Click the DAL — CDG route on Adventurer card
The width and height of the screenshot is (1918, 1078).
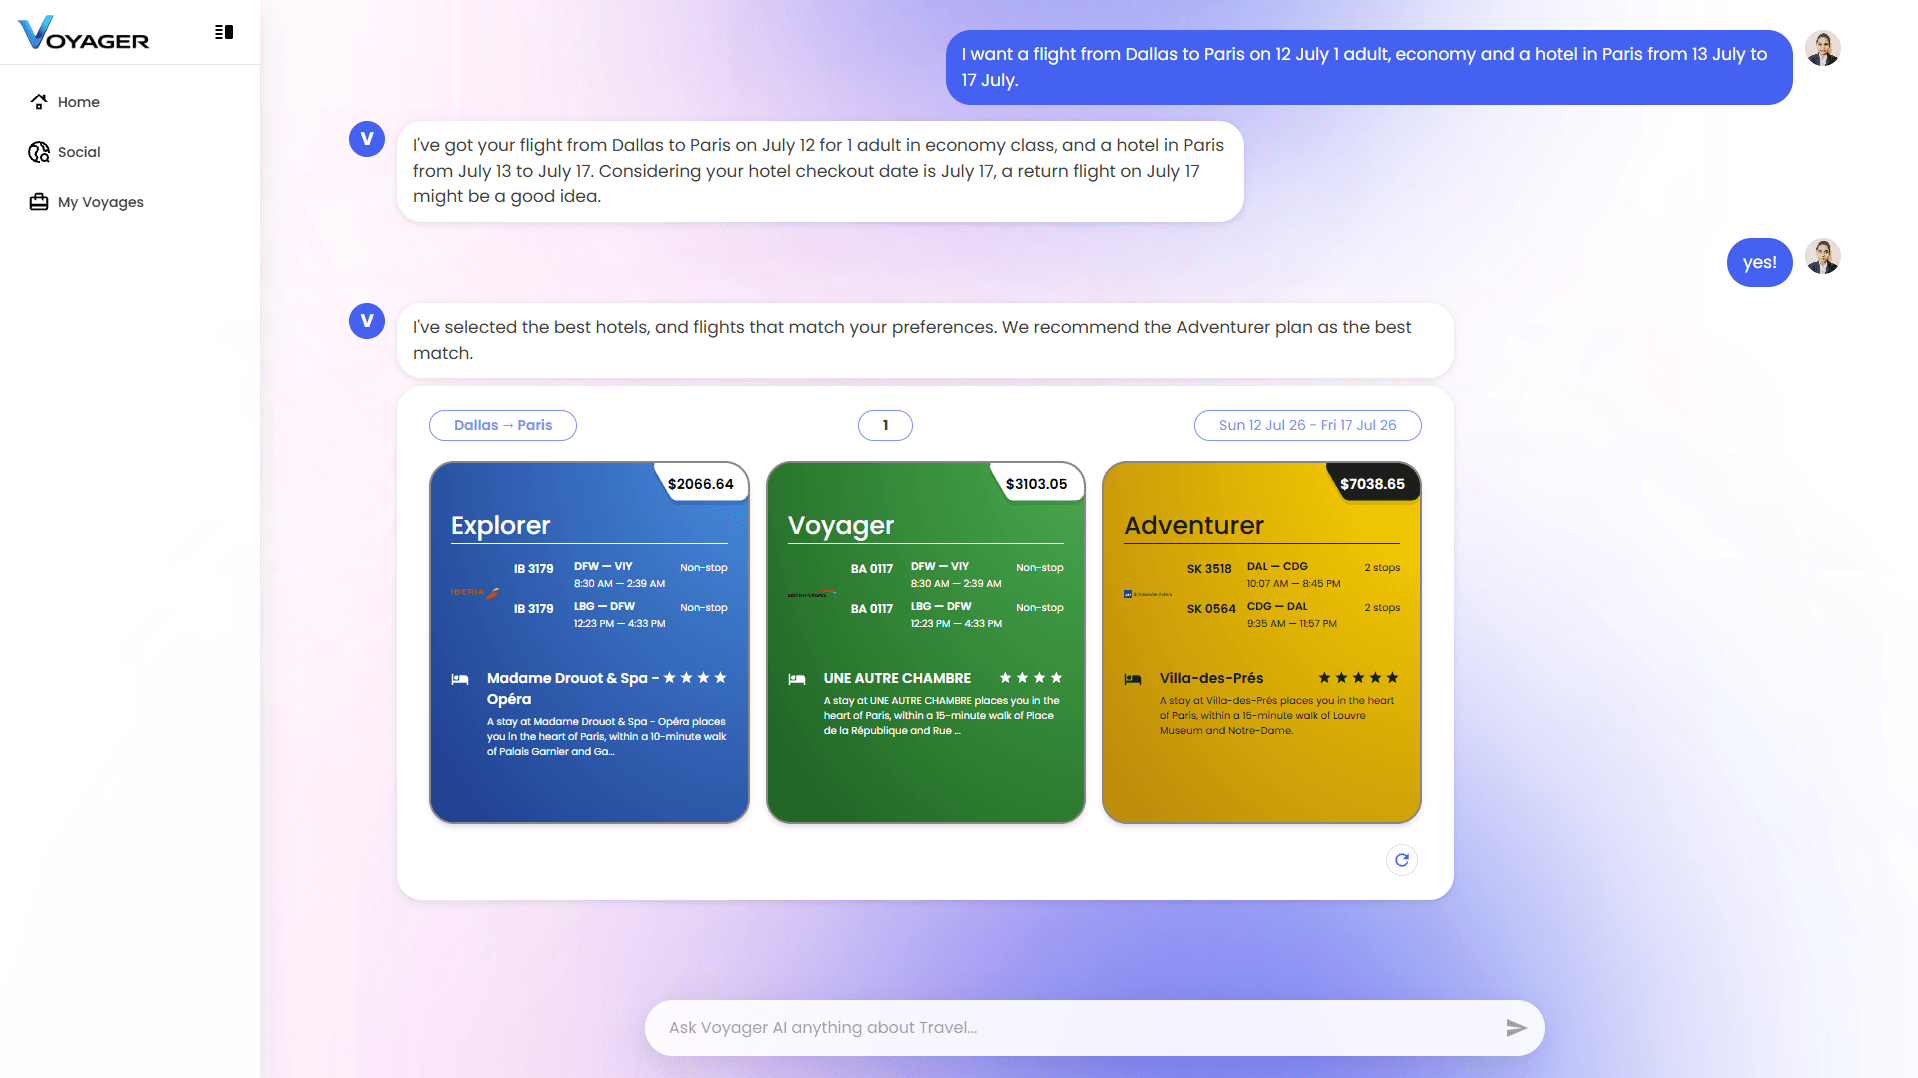1277,566
